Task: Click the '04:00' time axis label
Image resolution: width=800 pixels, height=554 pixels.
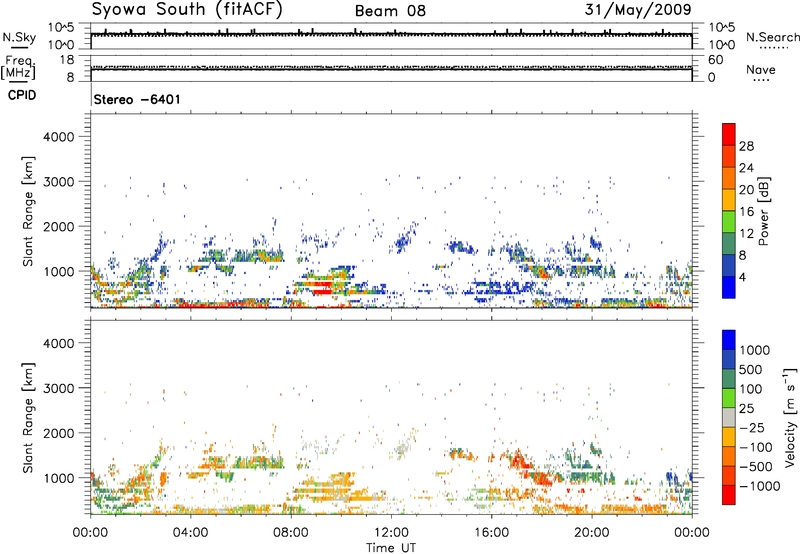Action: pyautogui.click(x=190, y=533)
